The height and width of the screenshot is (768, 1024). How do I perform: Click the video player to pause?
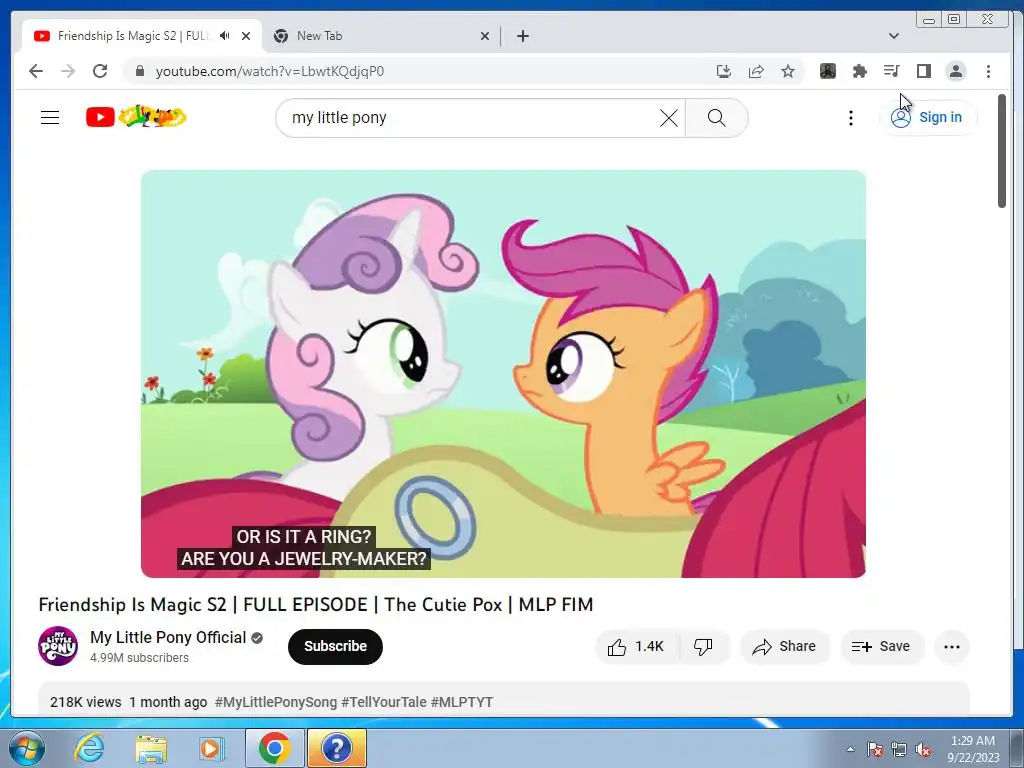(504, 374)
